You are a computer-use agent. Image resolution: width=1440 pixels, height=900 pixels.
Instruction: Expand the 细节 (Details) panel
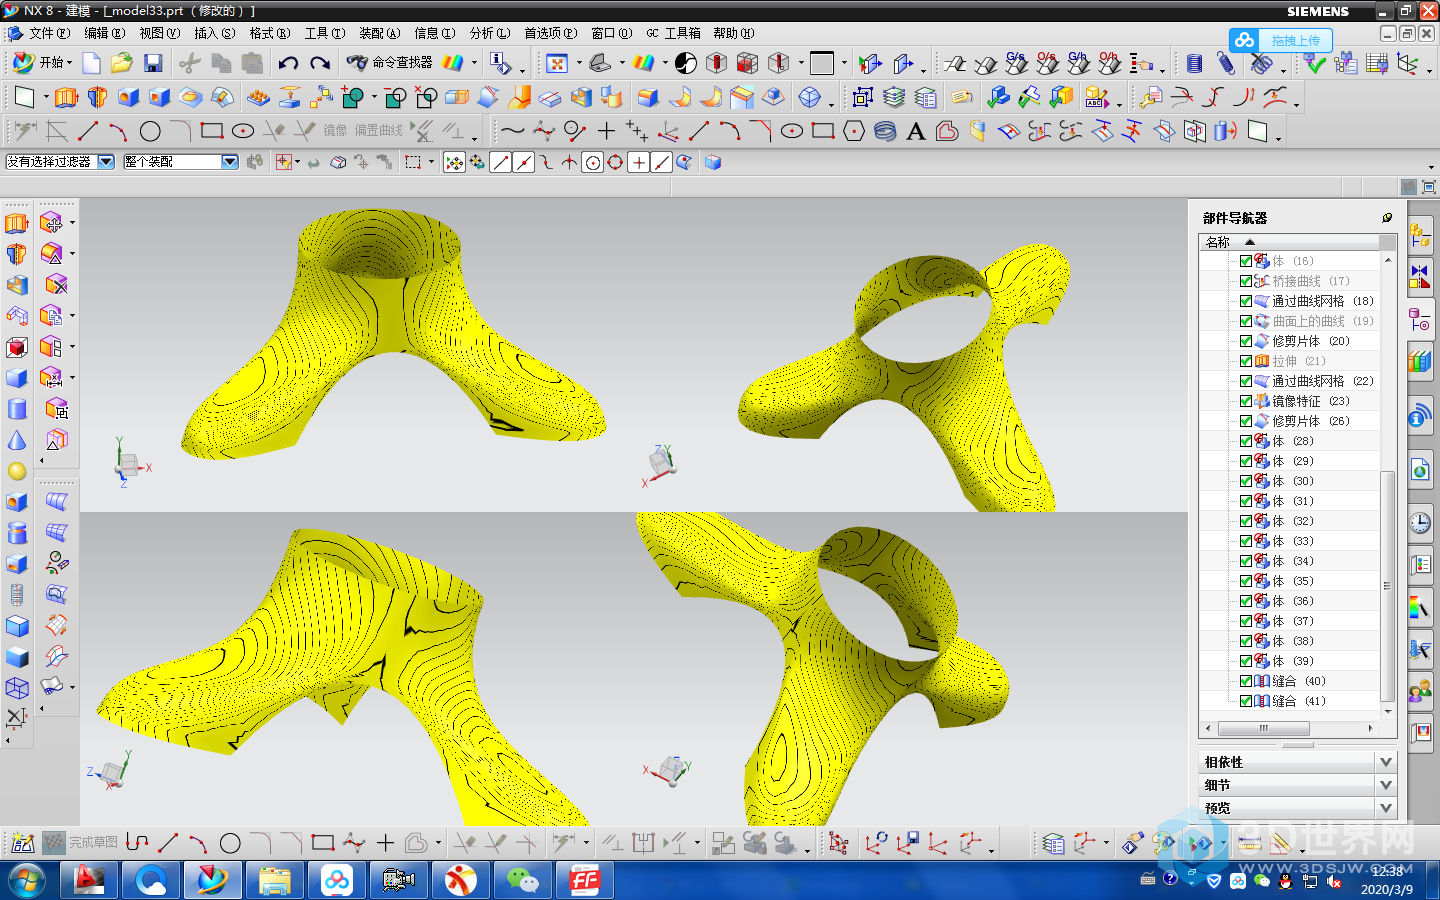point(1297,785)
